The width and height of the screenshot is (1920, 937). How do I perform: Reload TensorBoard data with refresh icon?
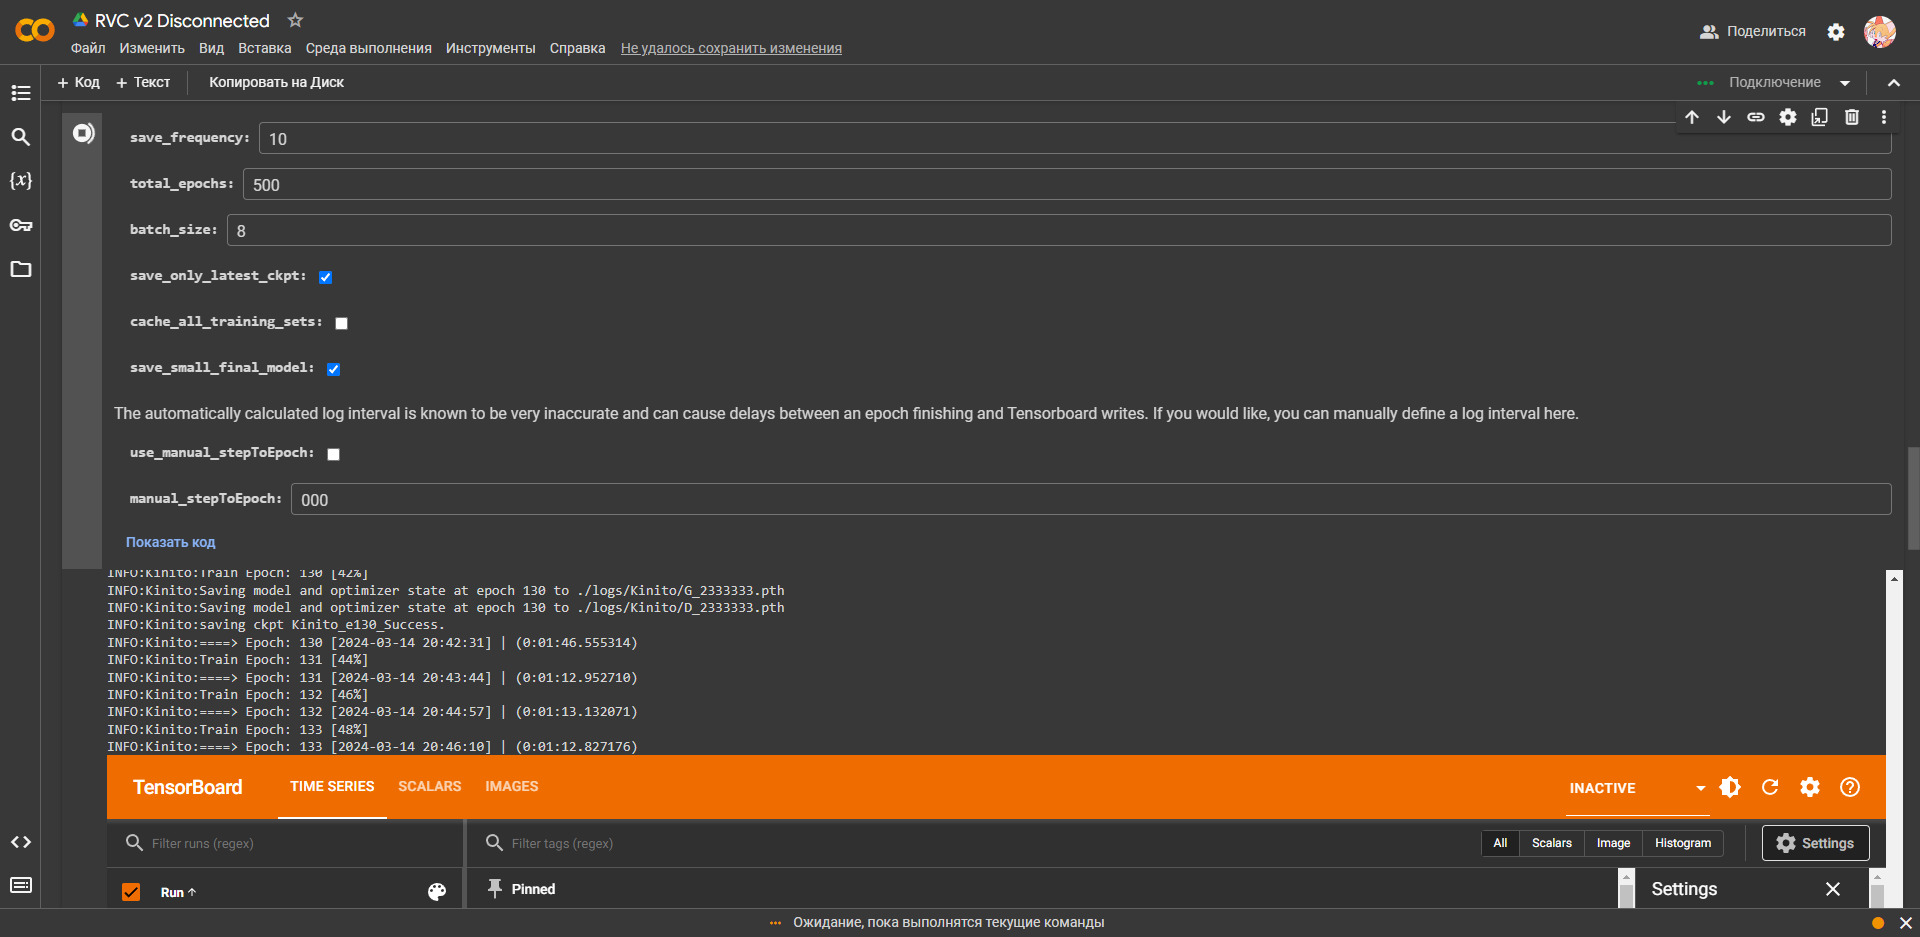1770,787
